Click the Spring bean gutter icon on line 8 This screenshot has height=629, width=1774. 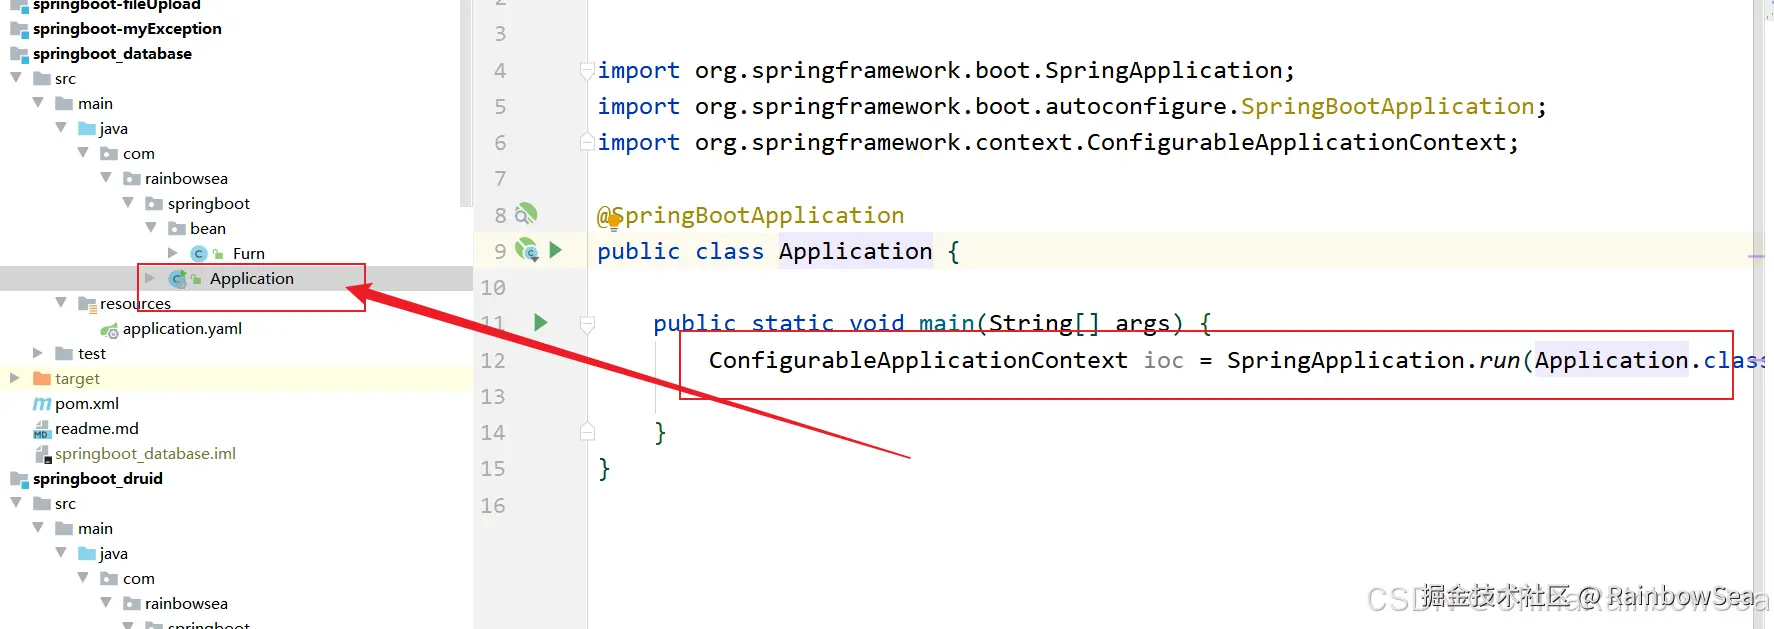pyautogui.click(x=526, y=214)
